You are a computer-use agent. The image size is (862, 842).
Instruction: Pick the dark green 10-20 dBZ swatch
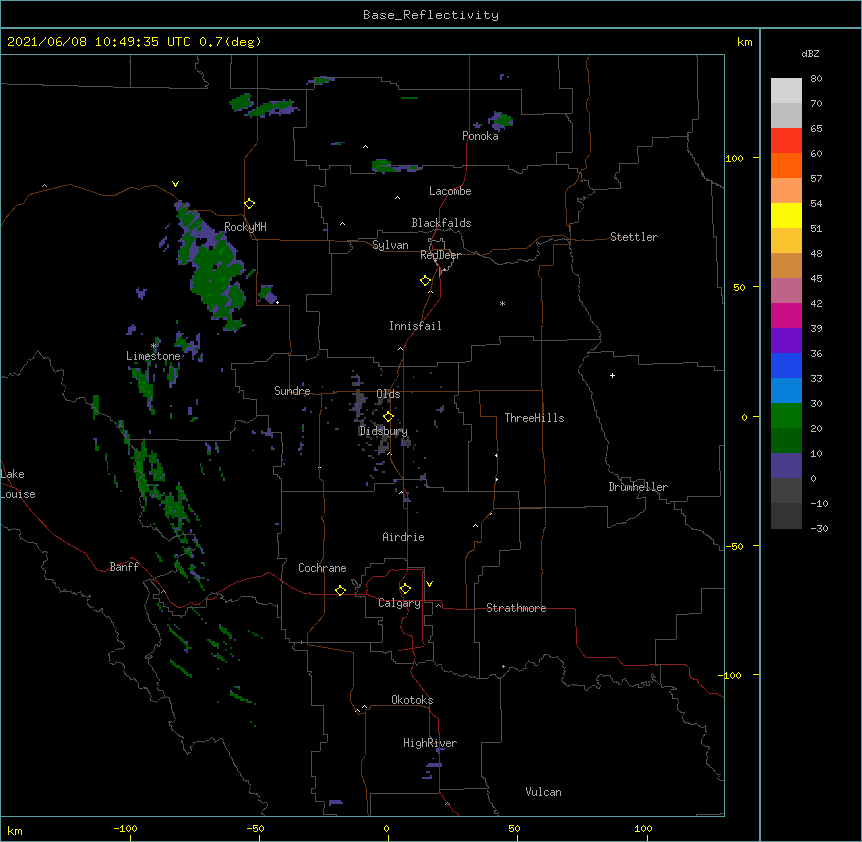(786, 440)
